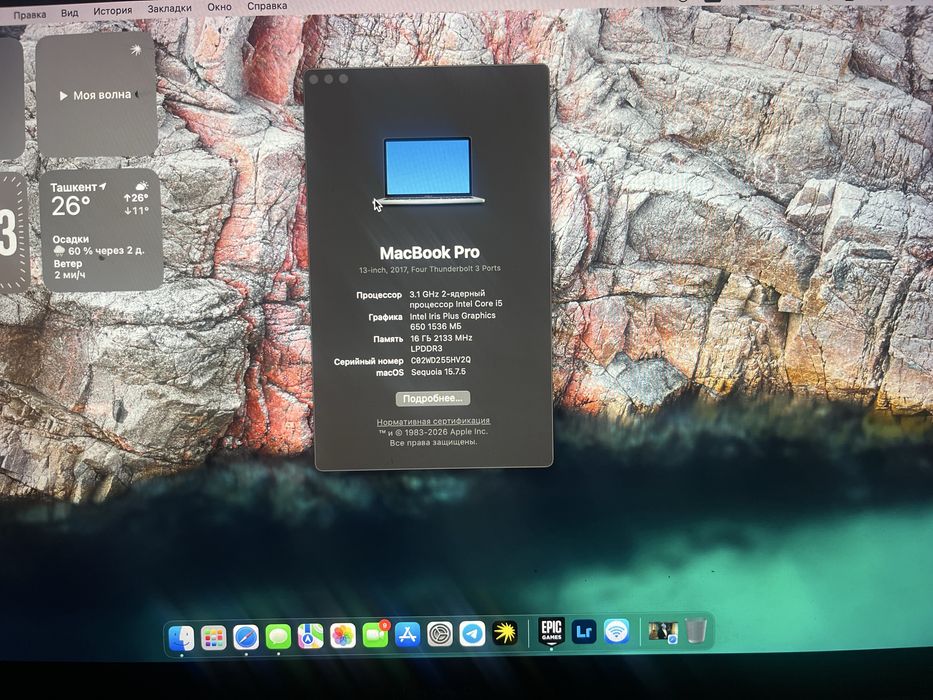Open the Ташкент weather widget
This screenshot has height=700, width=933.
[101, 230]
